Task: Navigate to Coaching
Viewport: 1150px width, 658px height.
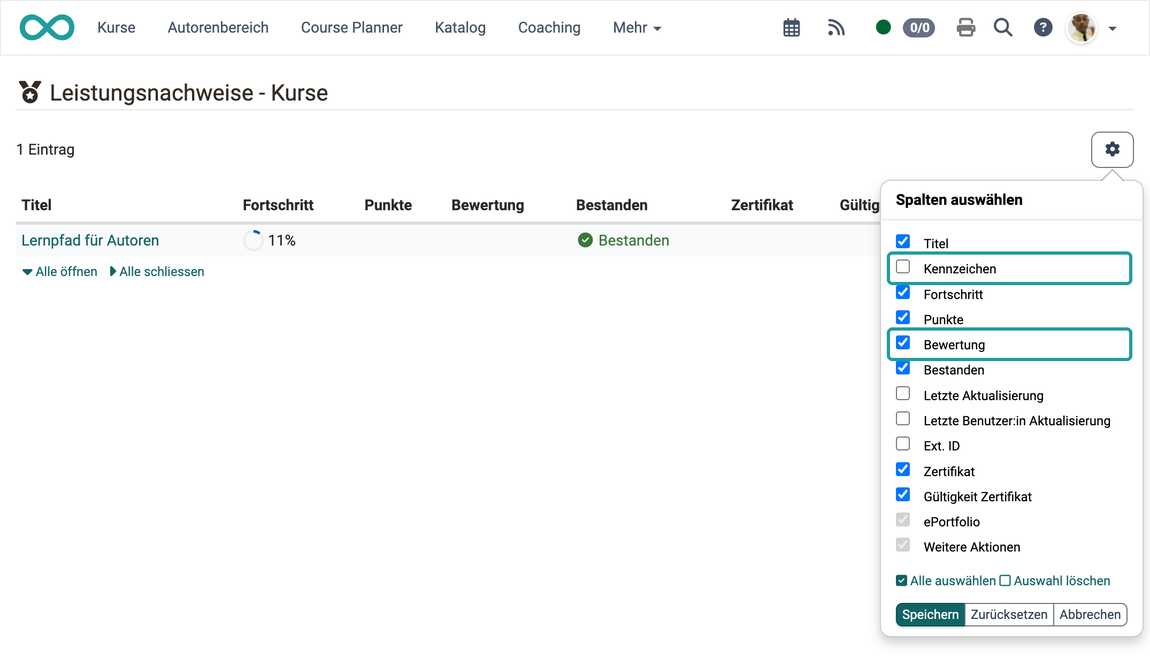Action: pos(549,28)
